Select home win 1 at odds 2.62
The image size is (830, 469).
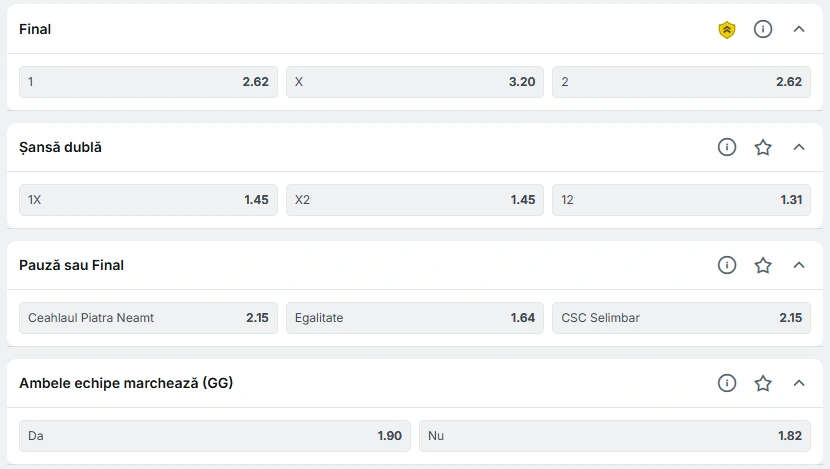tap(148, 82)
